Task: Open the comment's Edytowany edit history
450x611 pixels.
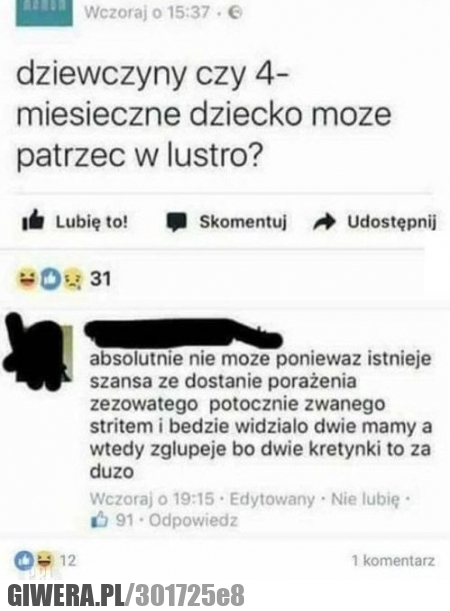Action: 272,499
